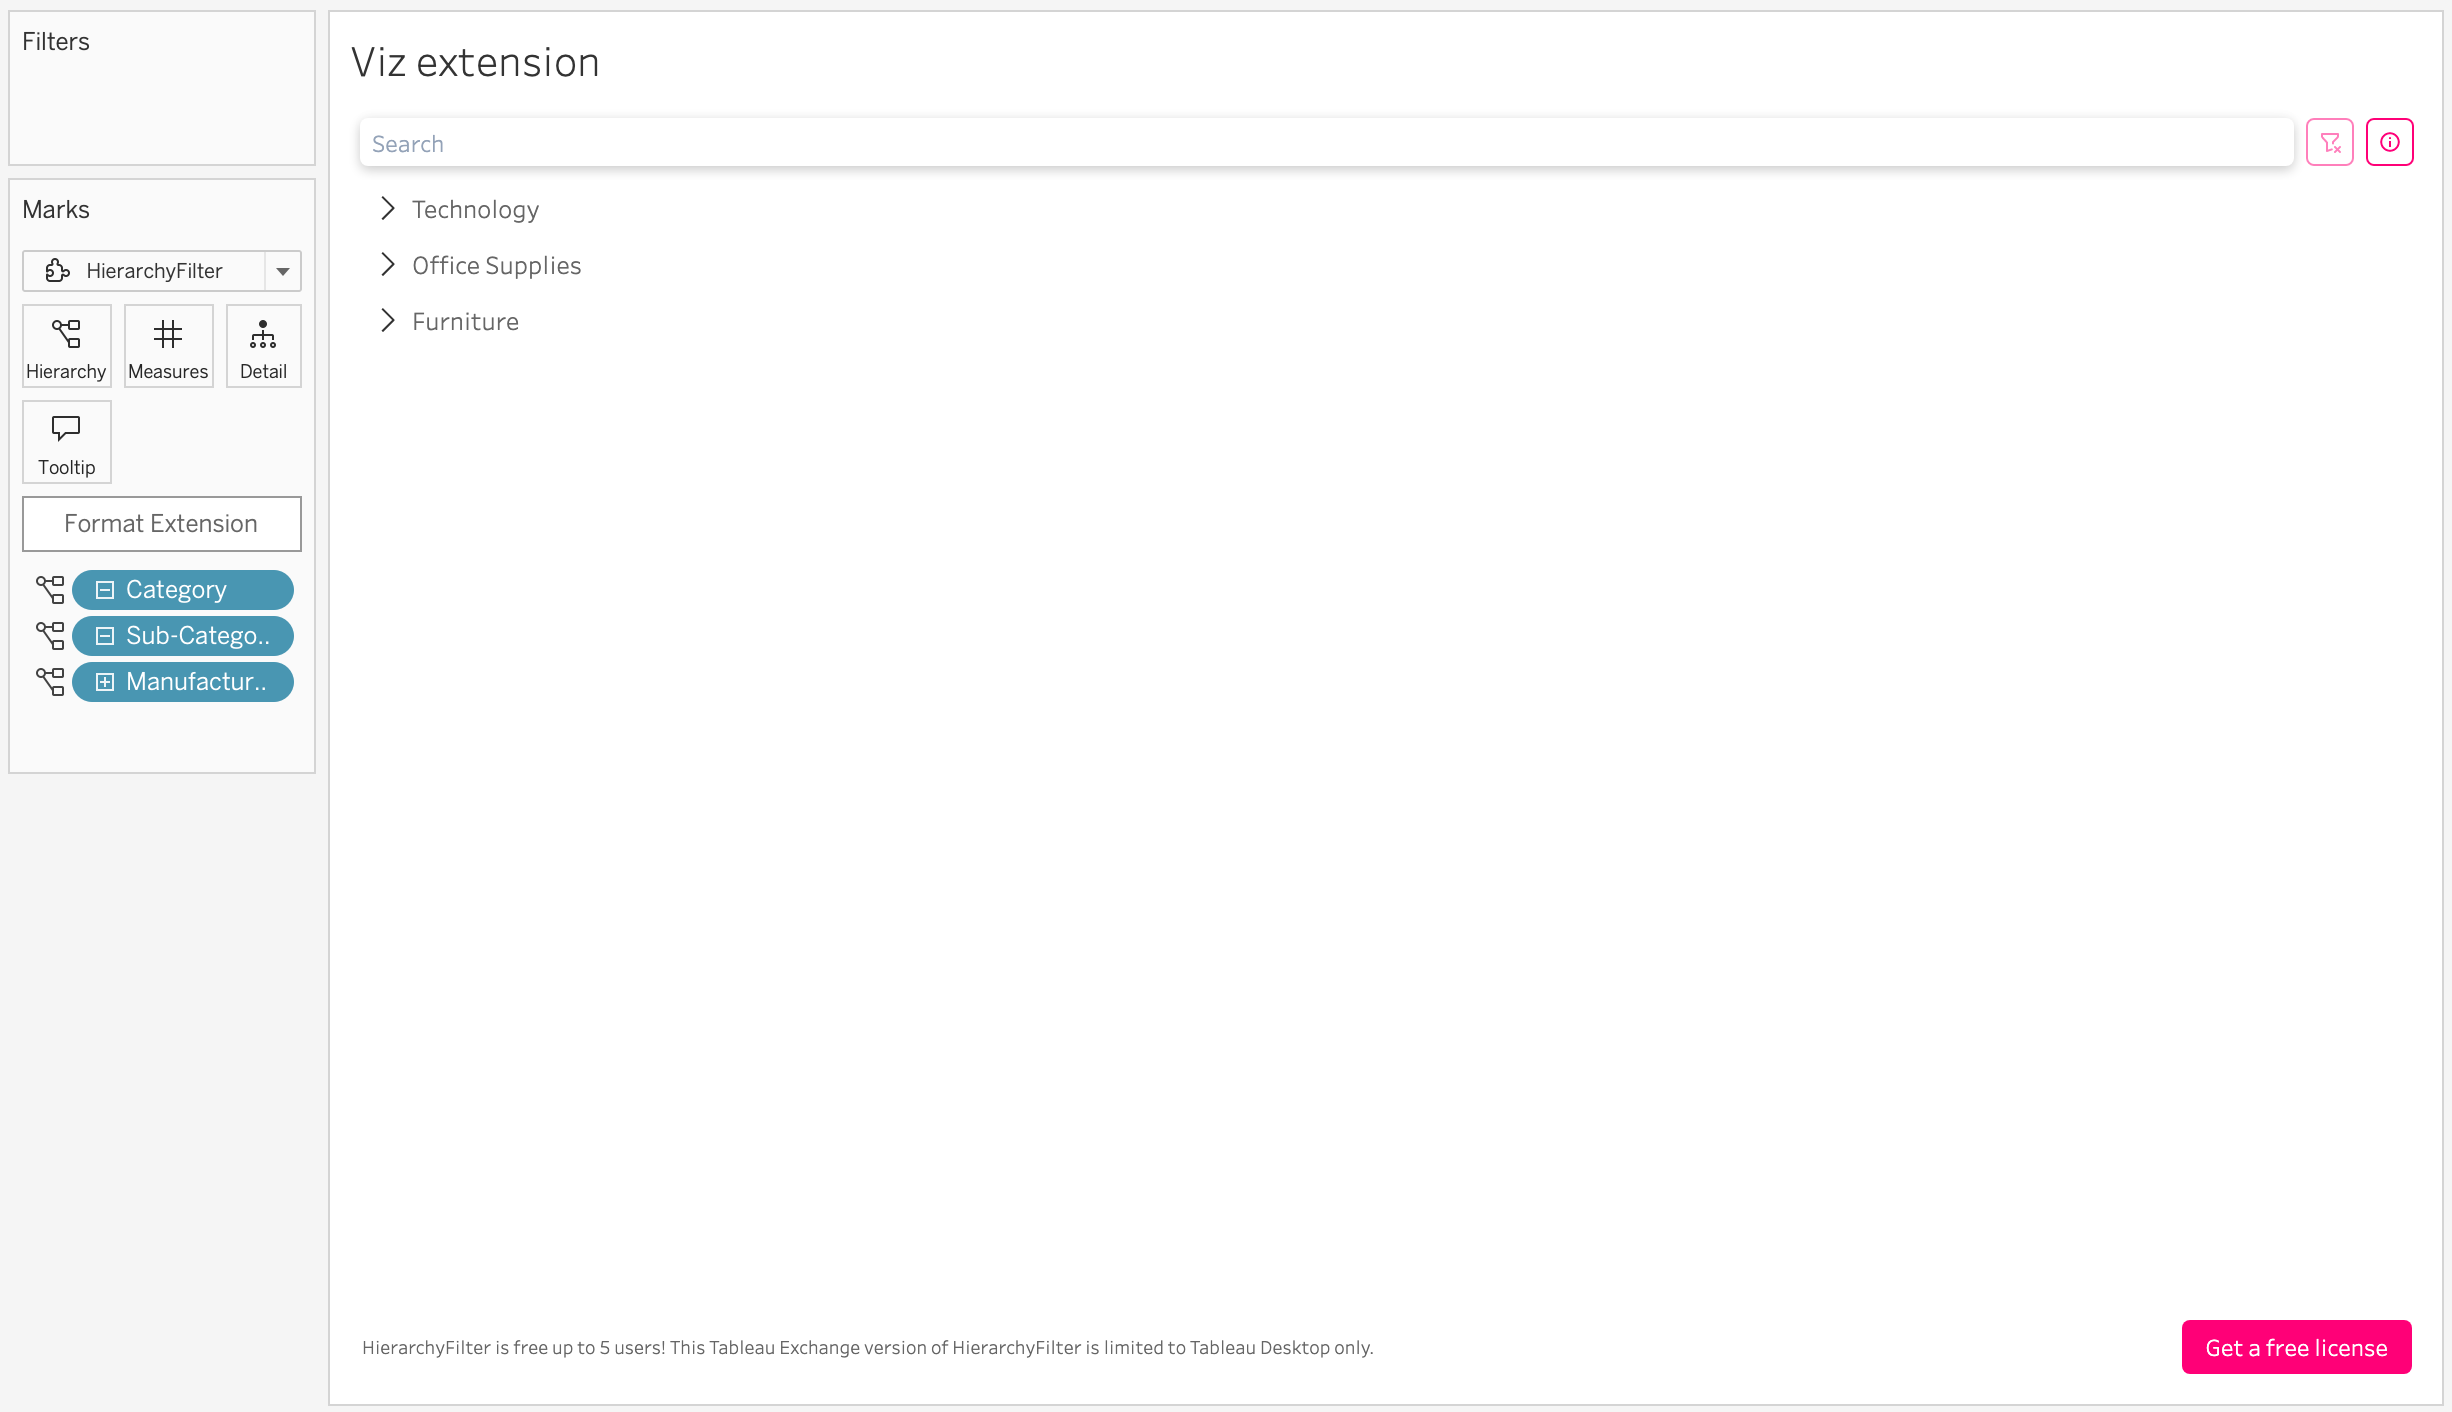
Task: Expand the Furniture tree node
Action: pyautogui.click(x=388, y=321)
